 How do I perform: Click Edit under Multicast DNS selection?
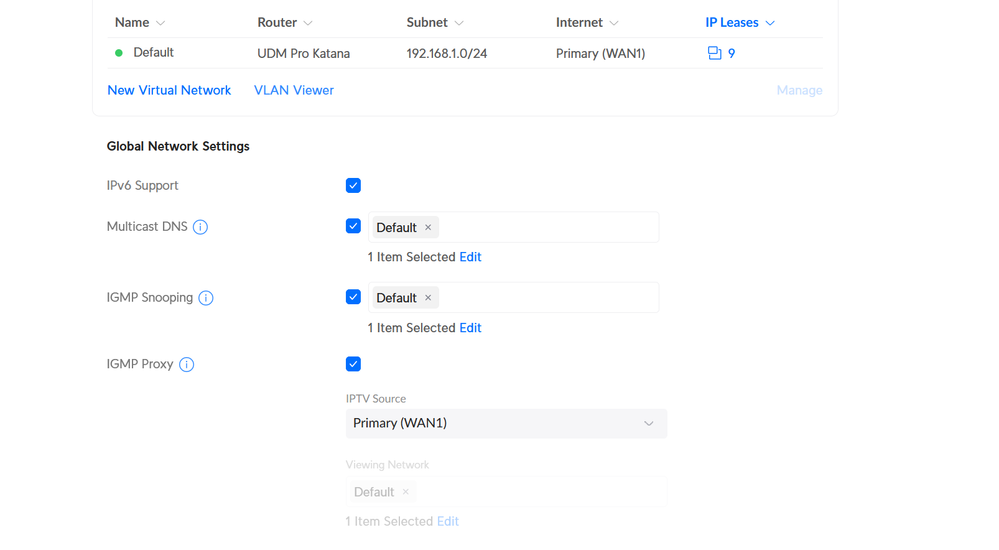tap(470, 257)
